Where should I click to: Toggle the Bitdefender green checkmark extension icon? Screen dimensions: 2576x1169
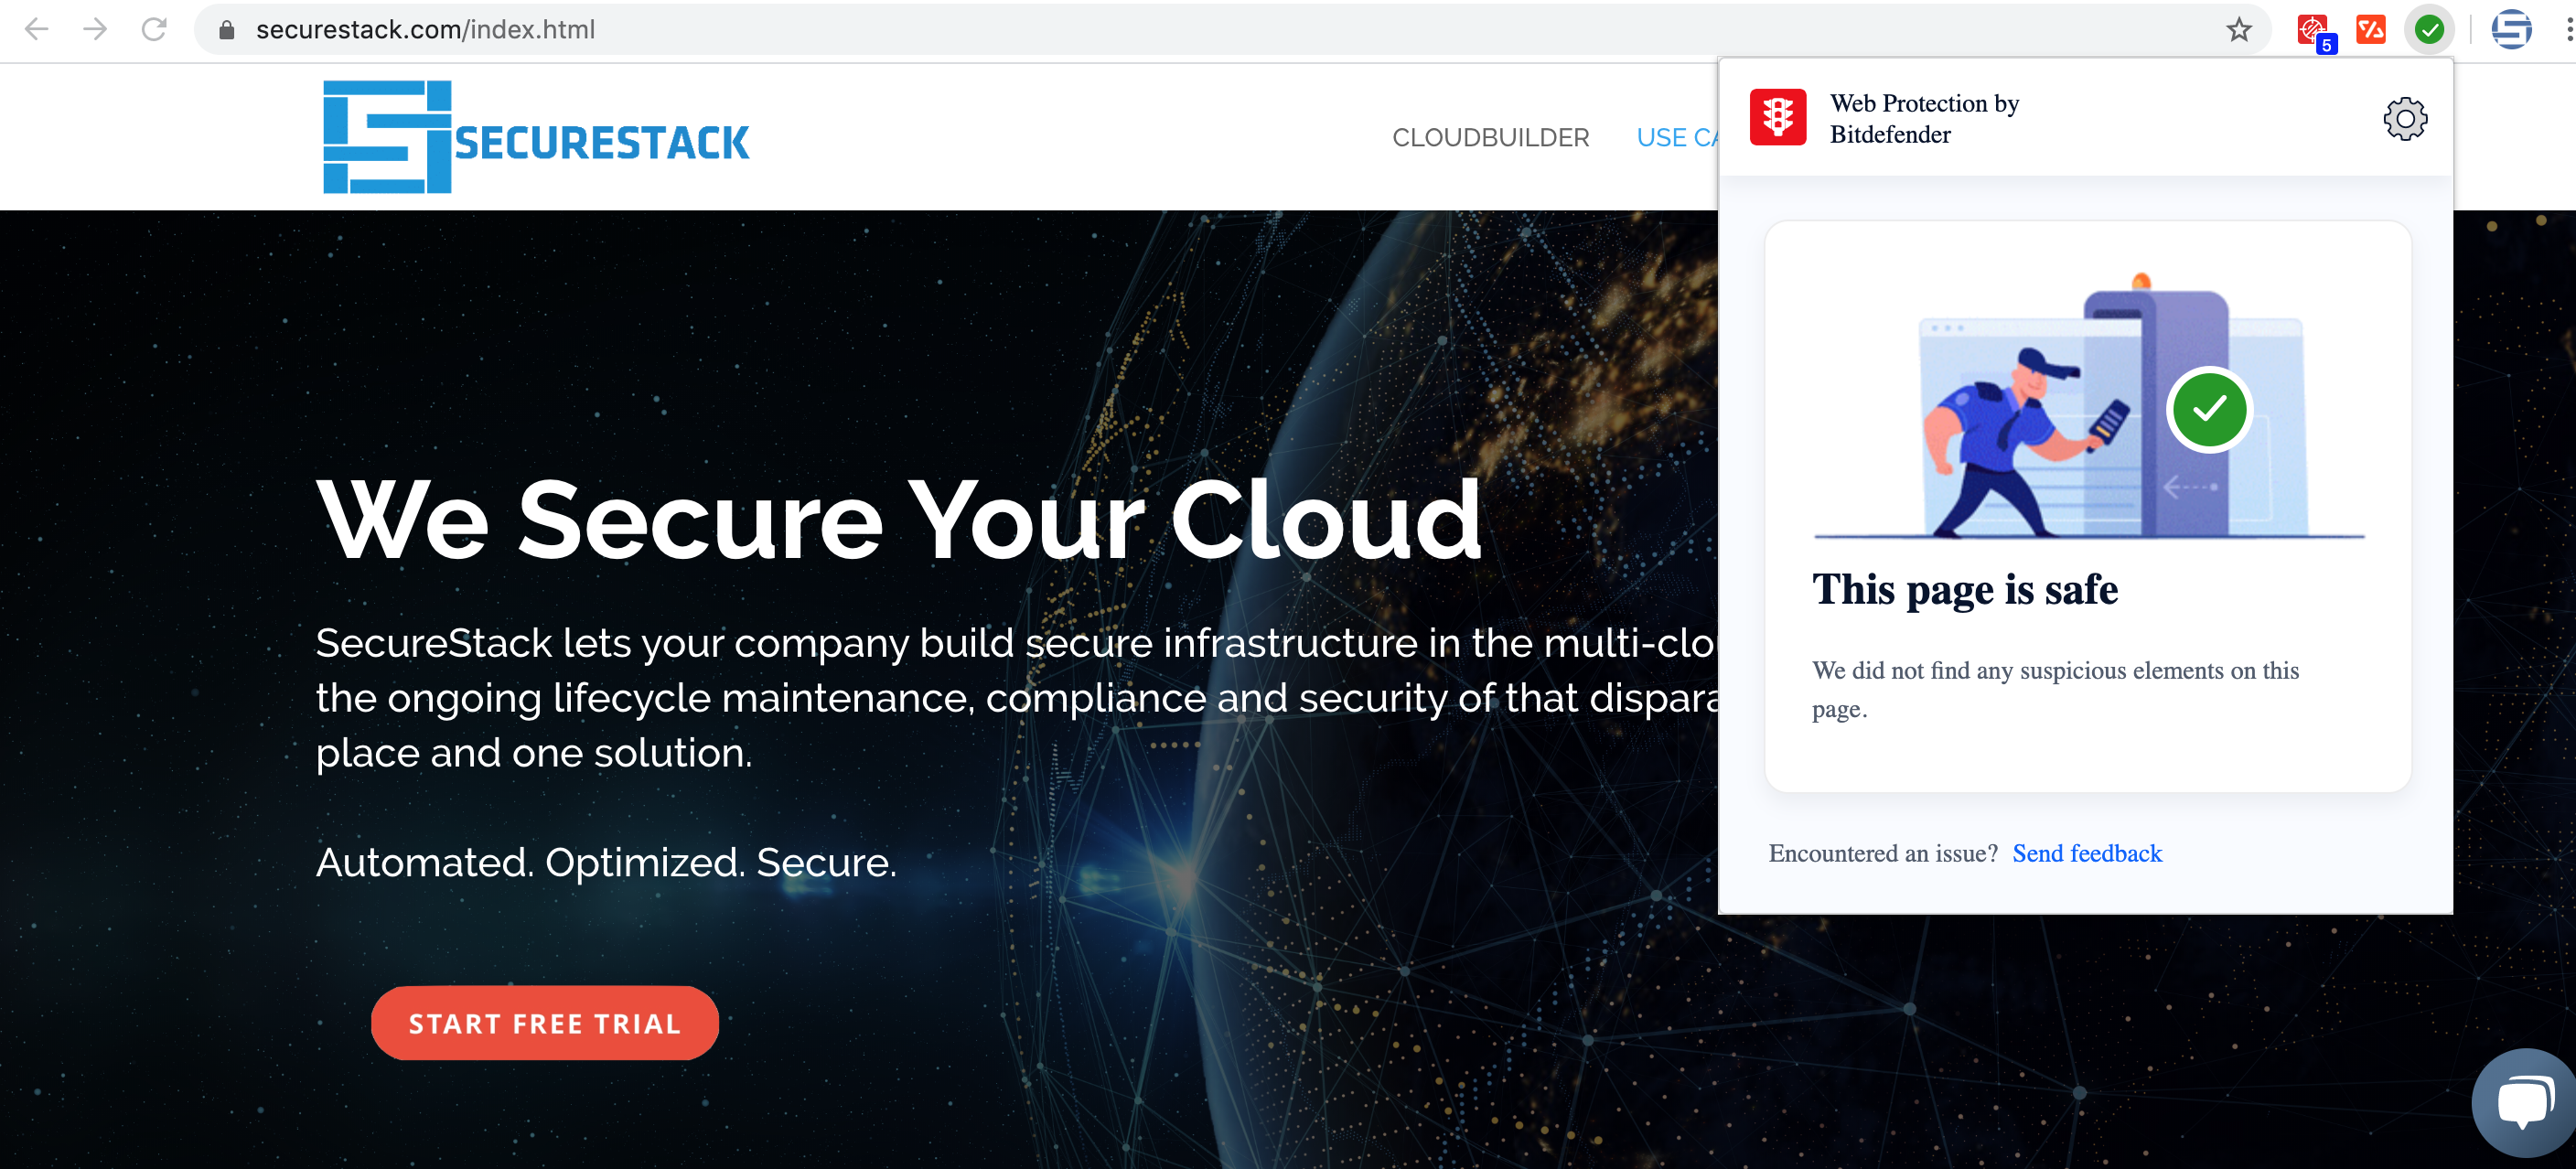2429,30
